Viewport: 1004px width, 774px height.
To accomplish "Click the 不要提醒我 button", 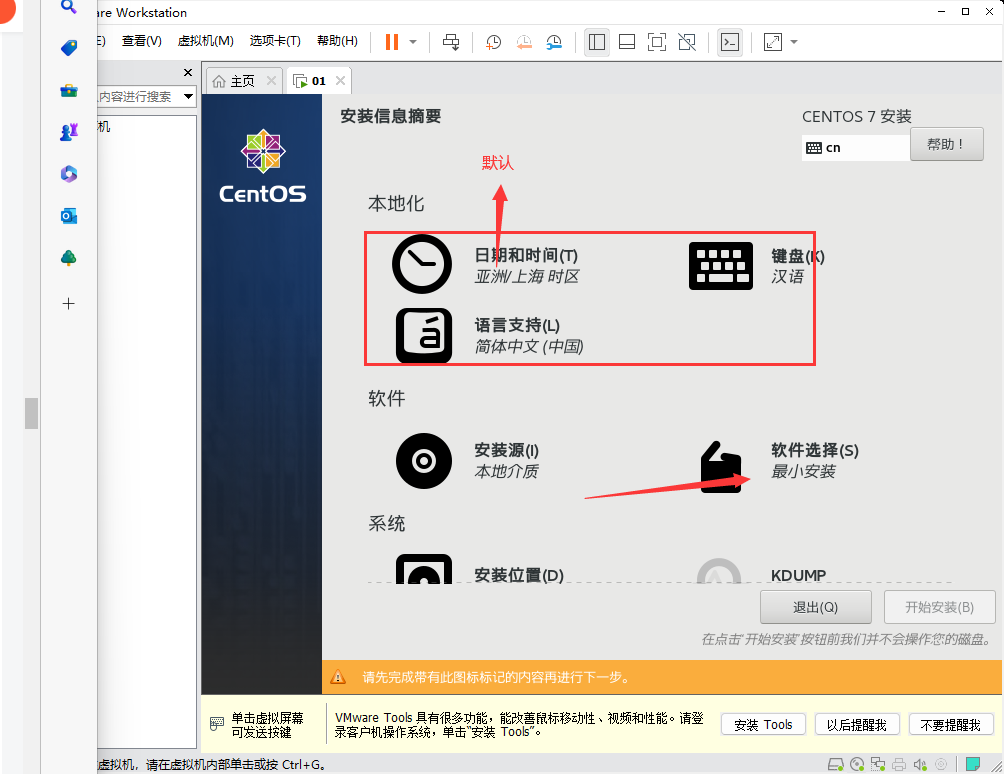I will (x=951, y=725).
